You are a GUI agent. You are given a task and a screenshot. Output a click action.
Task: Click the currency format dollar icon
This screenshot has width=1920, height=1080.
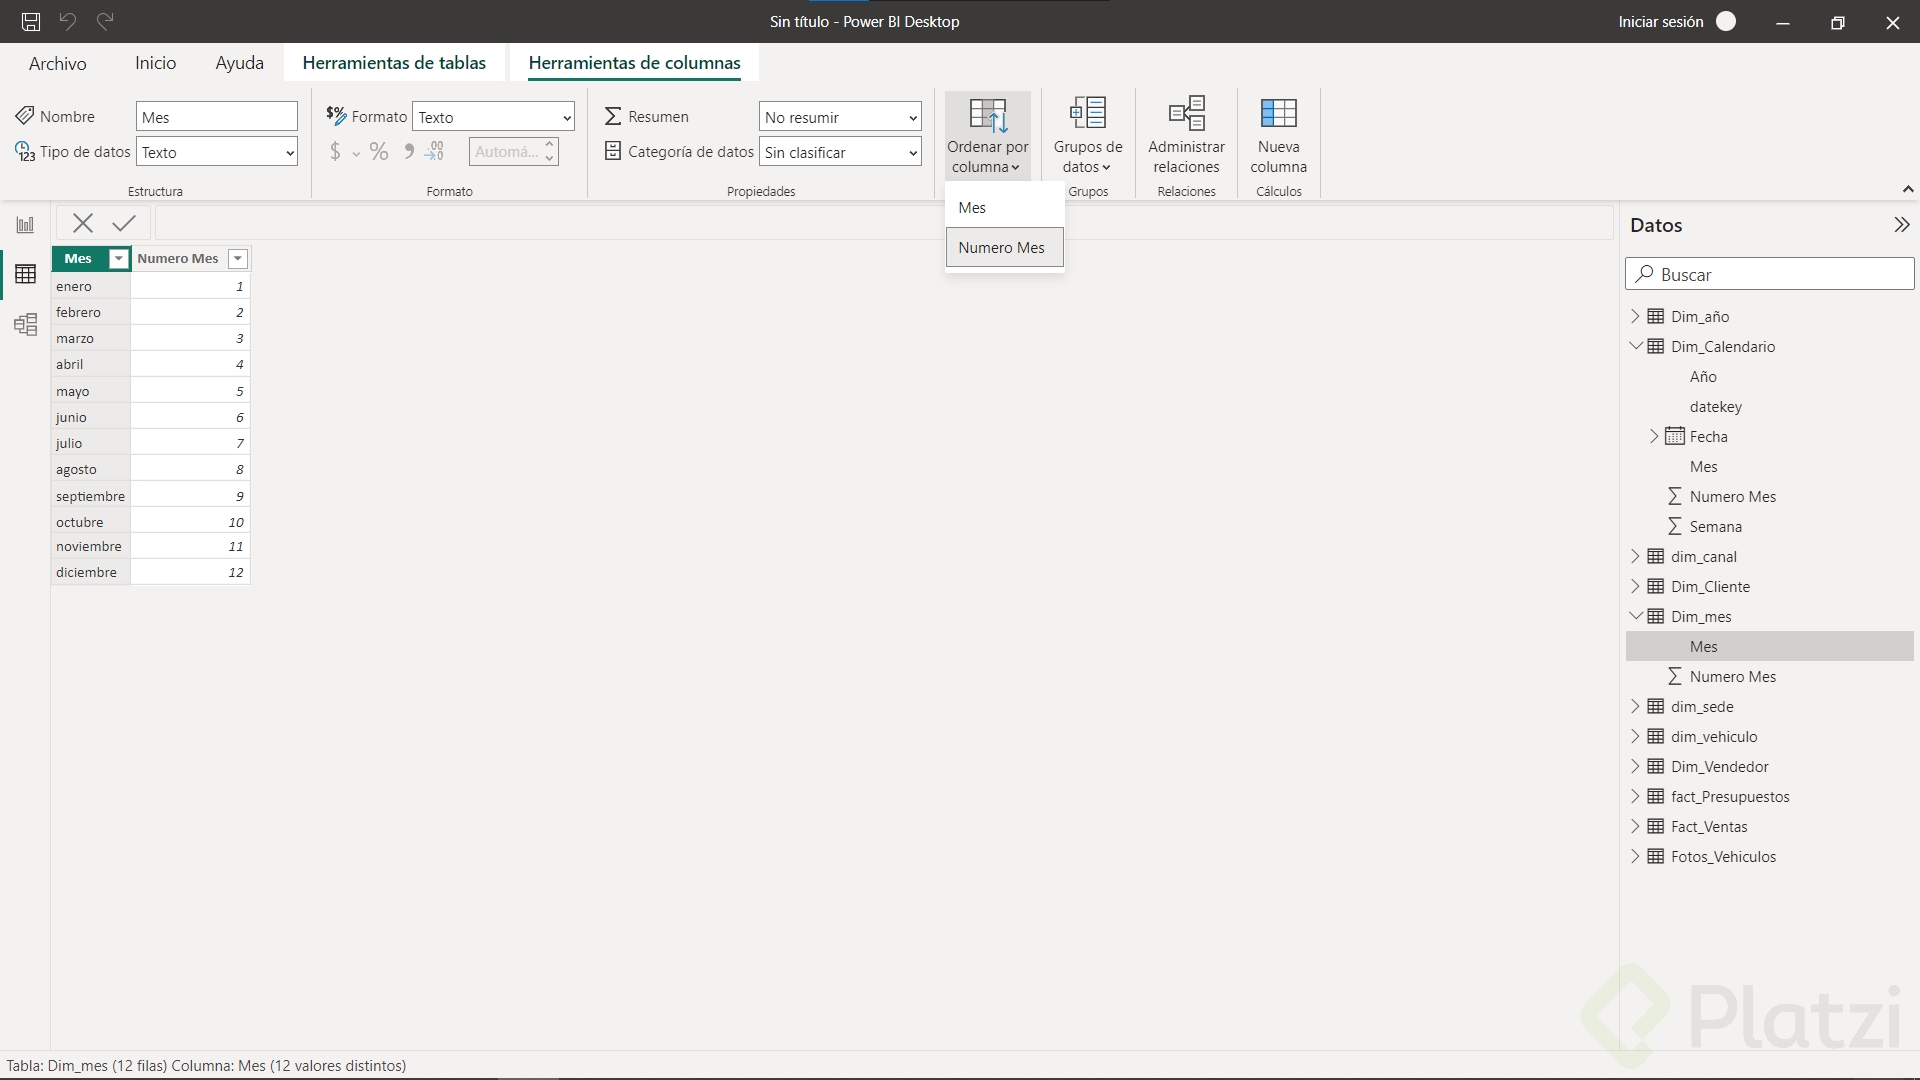click(336, 152)
